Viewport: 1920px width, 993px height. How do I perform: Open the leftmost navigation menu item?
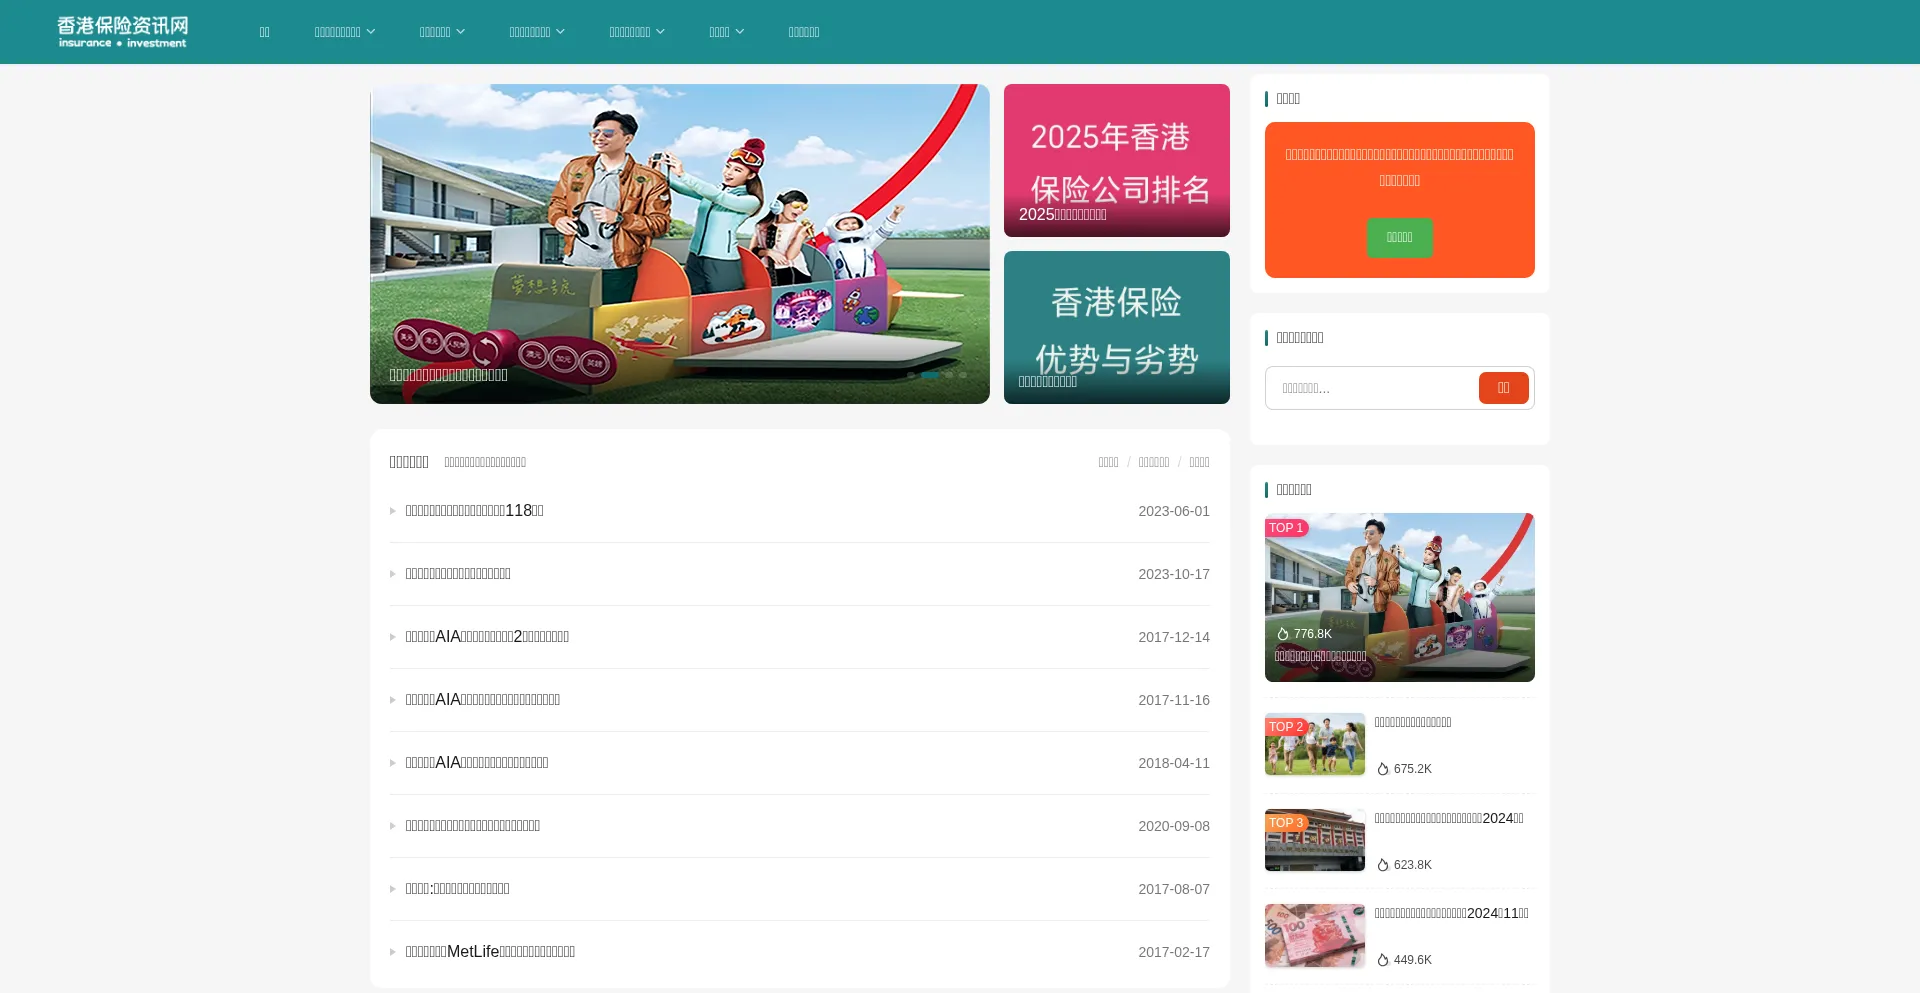(x=264, y=32)
